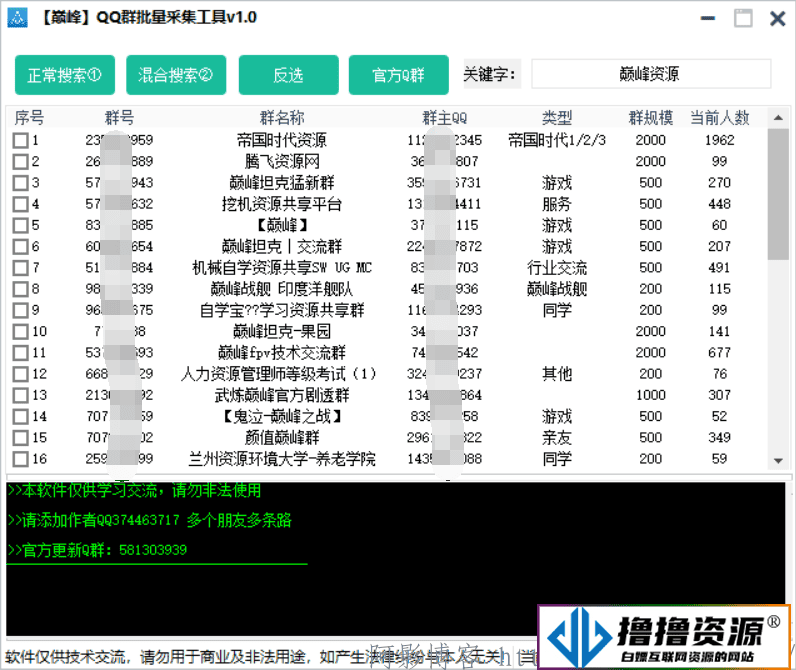Viewport: 796px width, 670px height.
Task: Click the 群主QQ column header
Action: click(x=445, y=118)
